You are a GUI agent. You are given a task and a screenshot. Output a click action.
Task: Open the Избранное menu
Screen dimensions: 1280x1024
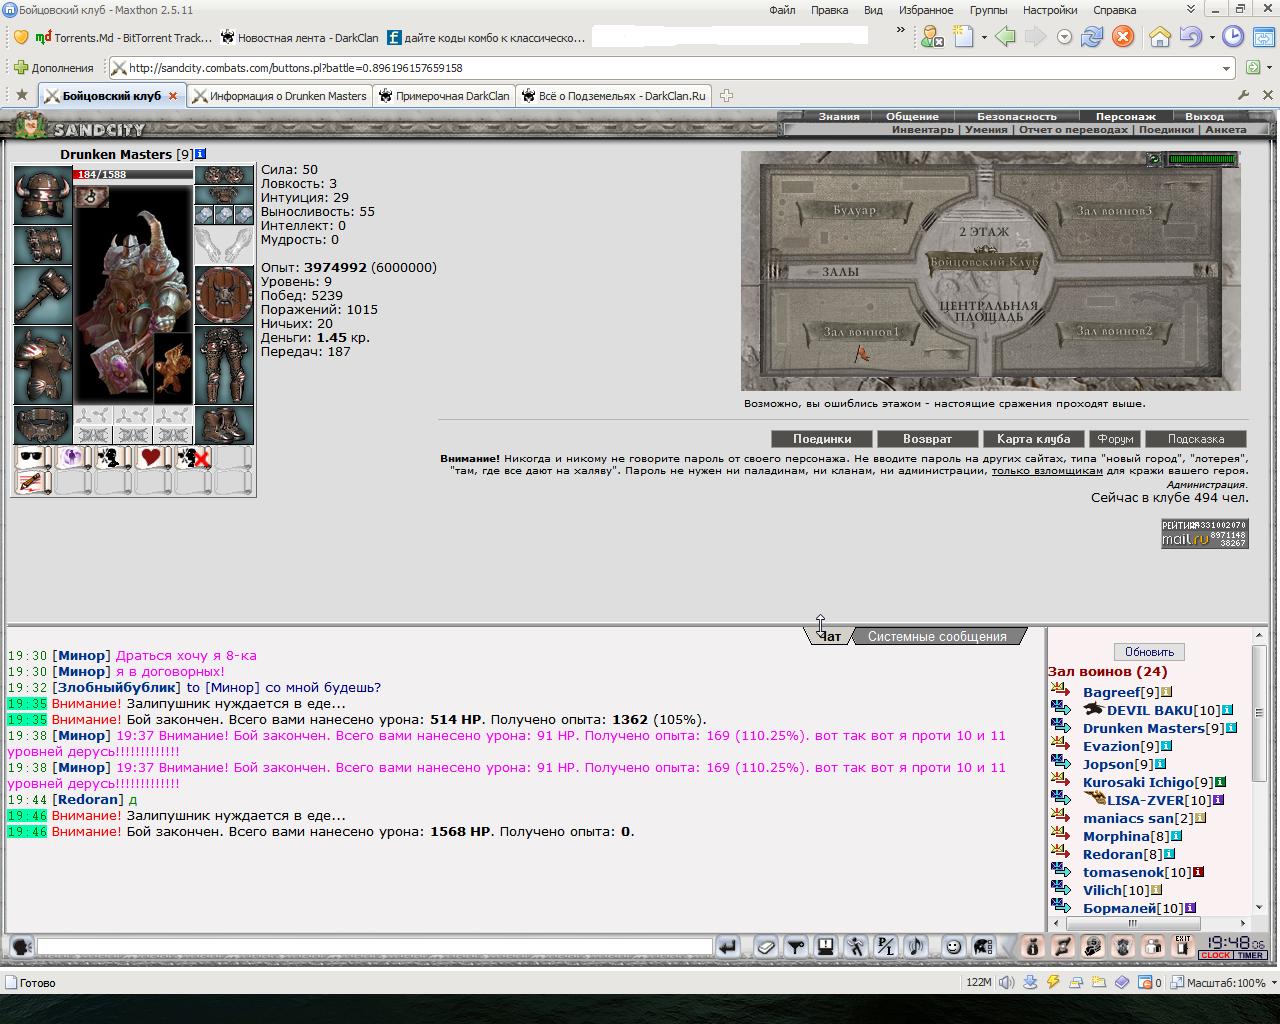click(925, 10)
